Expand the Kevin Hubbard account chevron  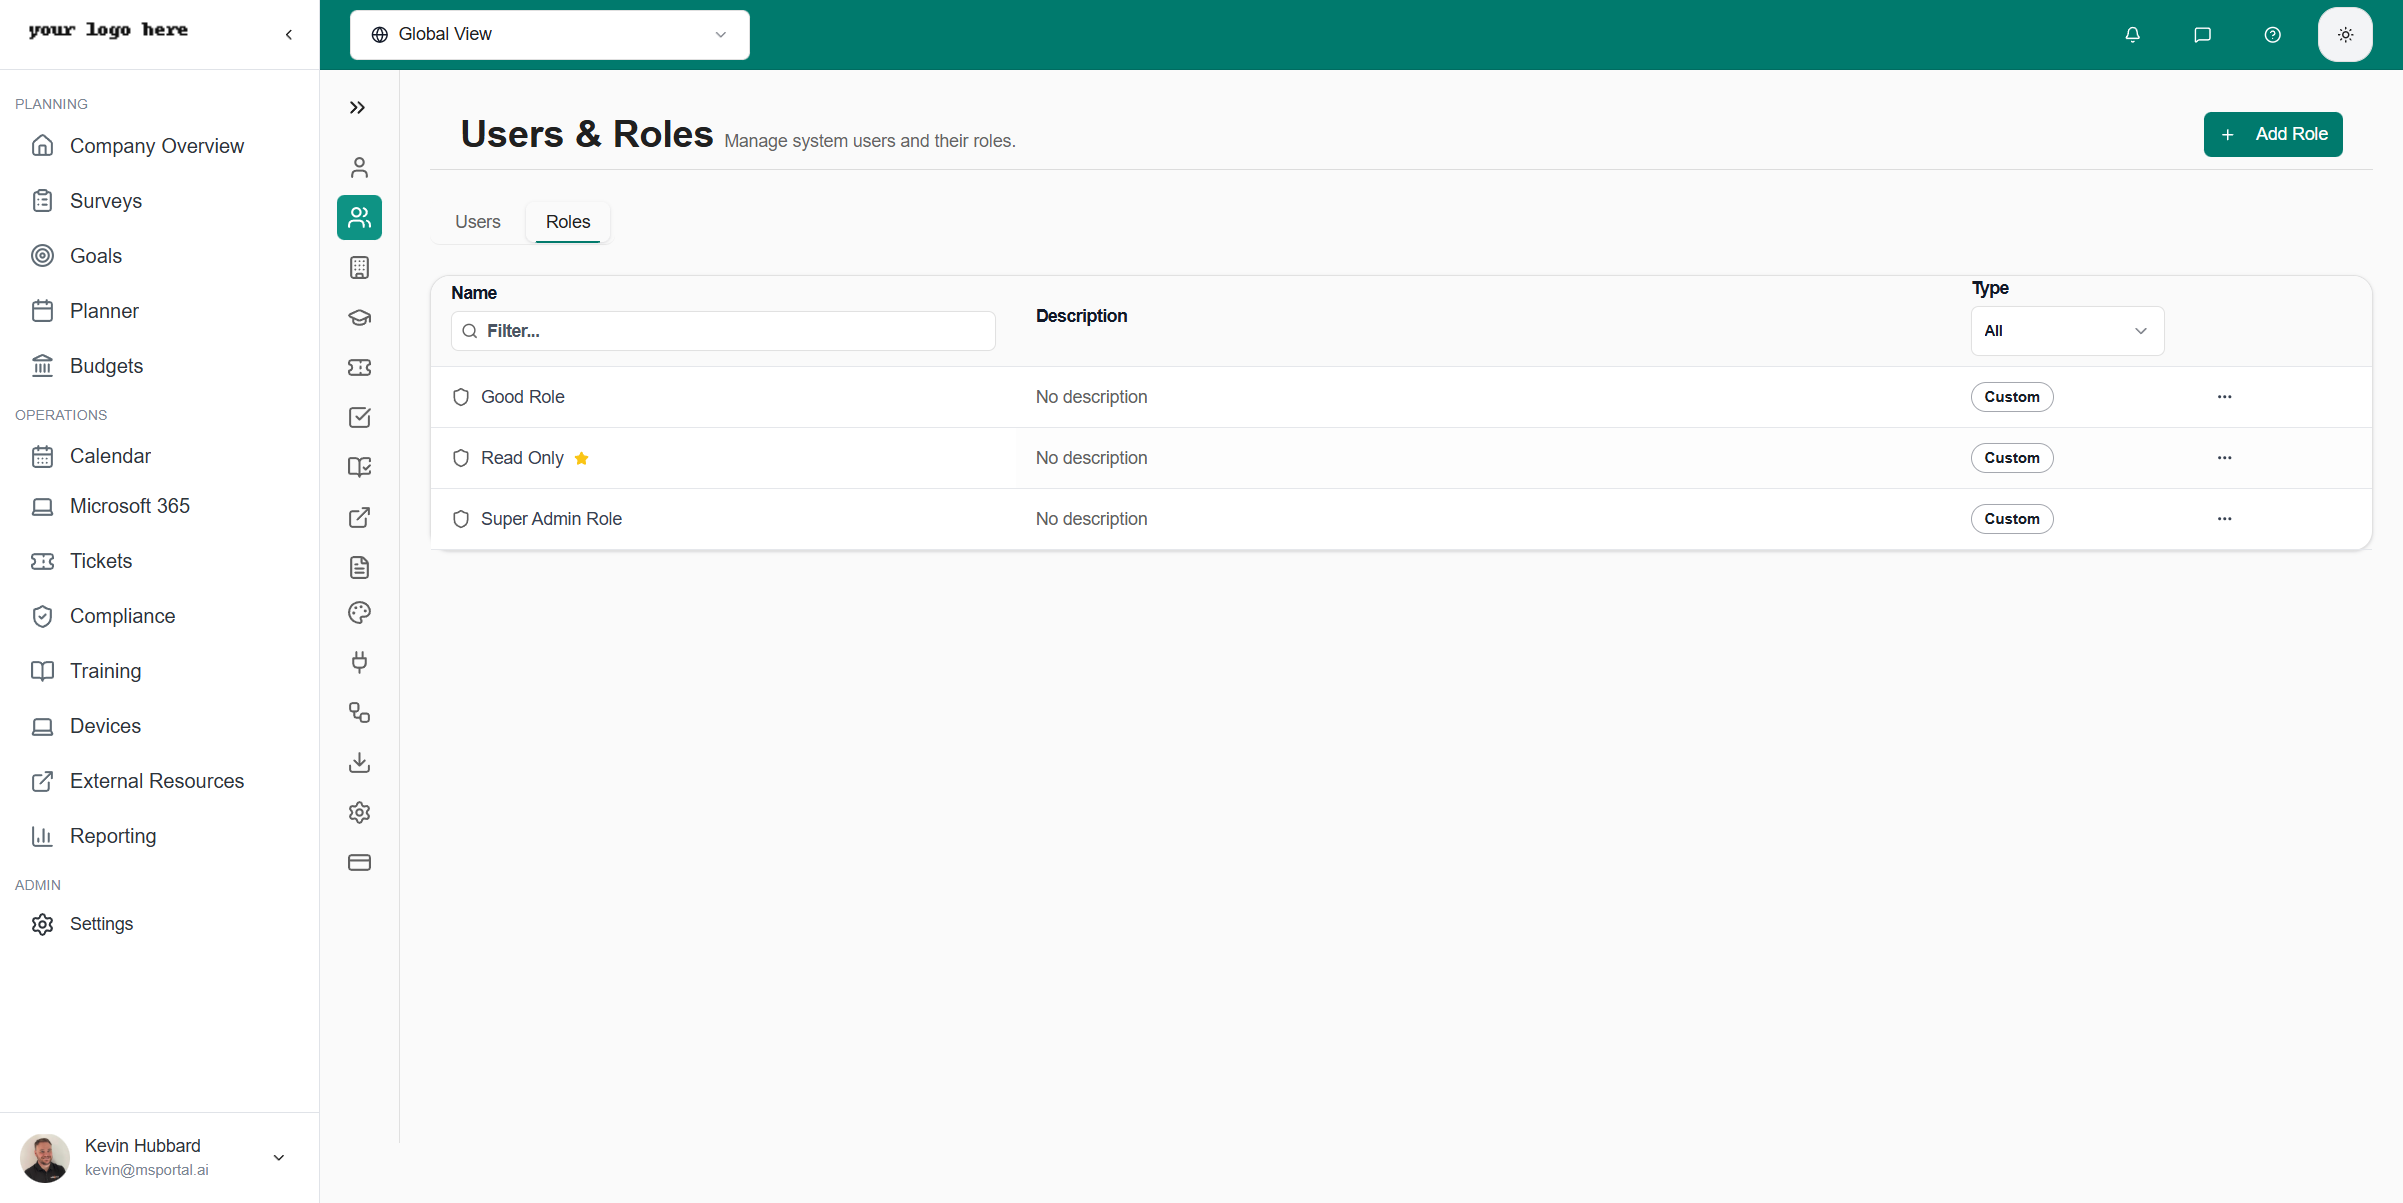coord(278,1157)
